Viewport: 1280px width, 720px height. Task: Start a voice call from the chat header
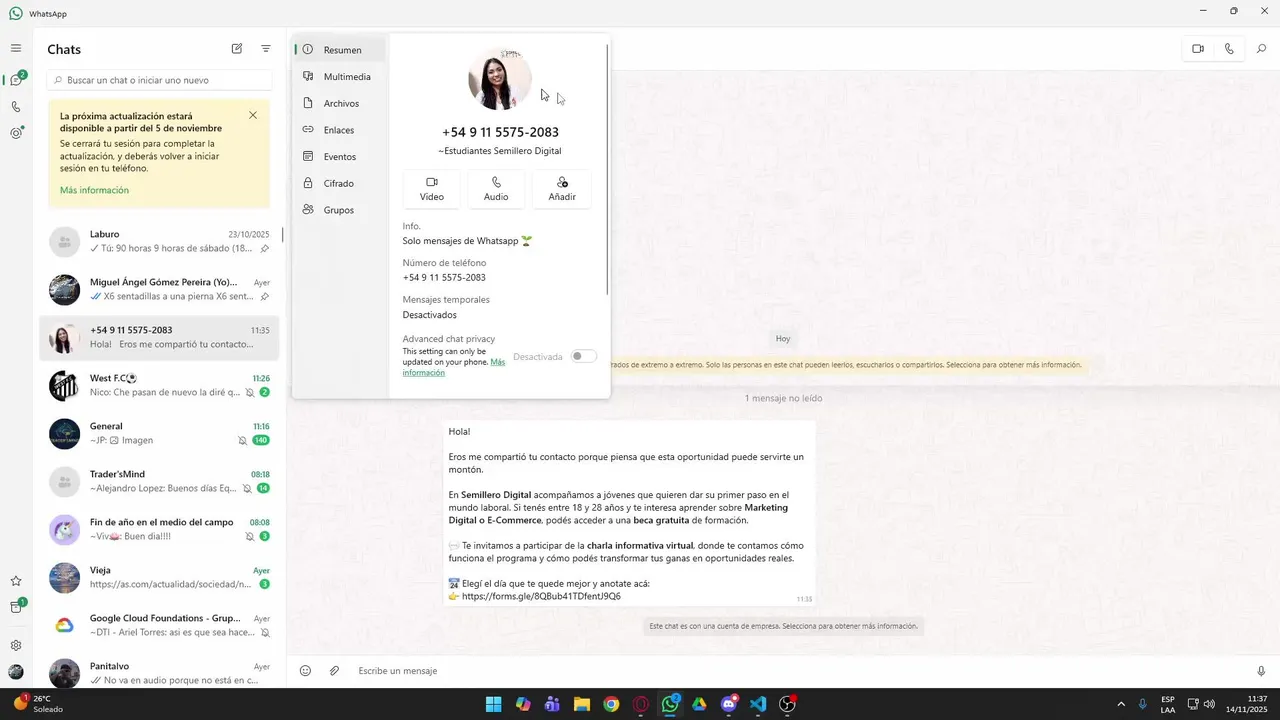pyautogui.click(x=1229, y=49)
